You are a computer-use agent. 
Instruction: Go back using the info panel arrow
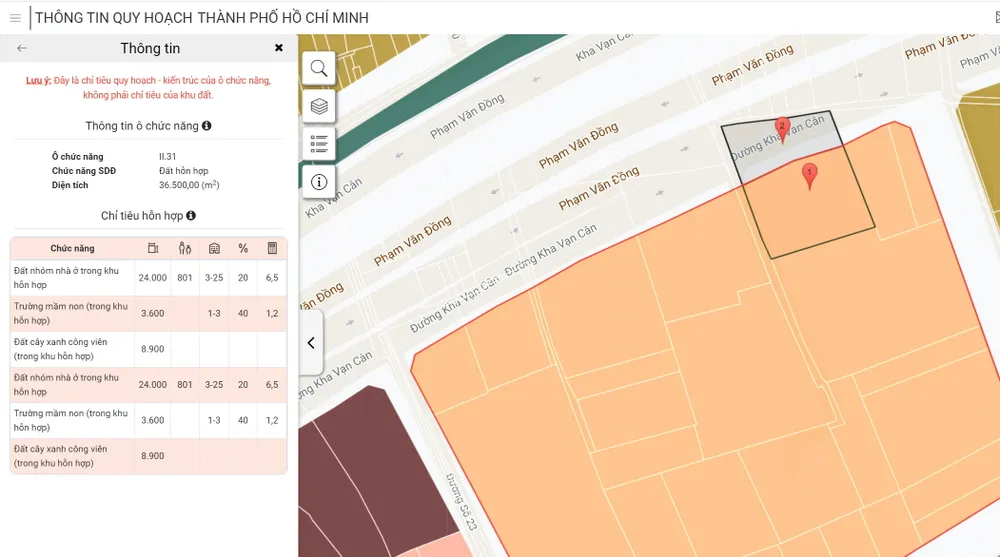click(22, 48)
